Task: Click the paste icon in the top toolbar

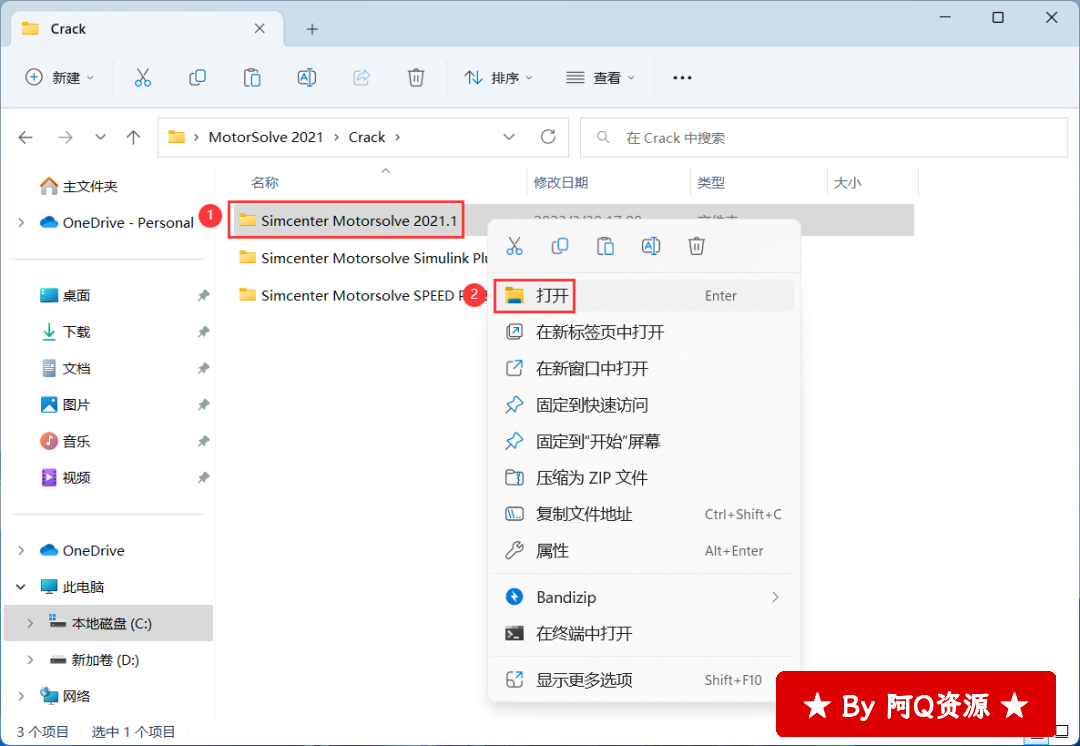Action: (x=252, y=78)
